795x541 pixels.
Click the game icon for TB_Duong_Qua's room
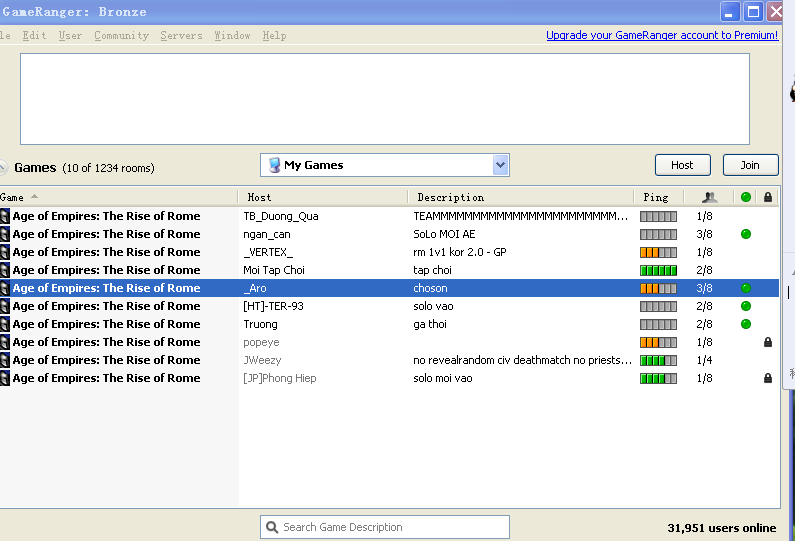point(5,216)
